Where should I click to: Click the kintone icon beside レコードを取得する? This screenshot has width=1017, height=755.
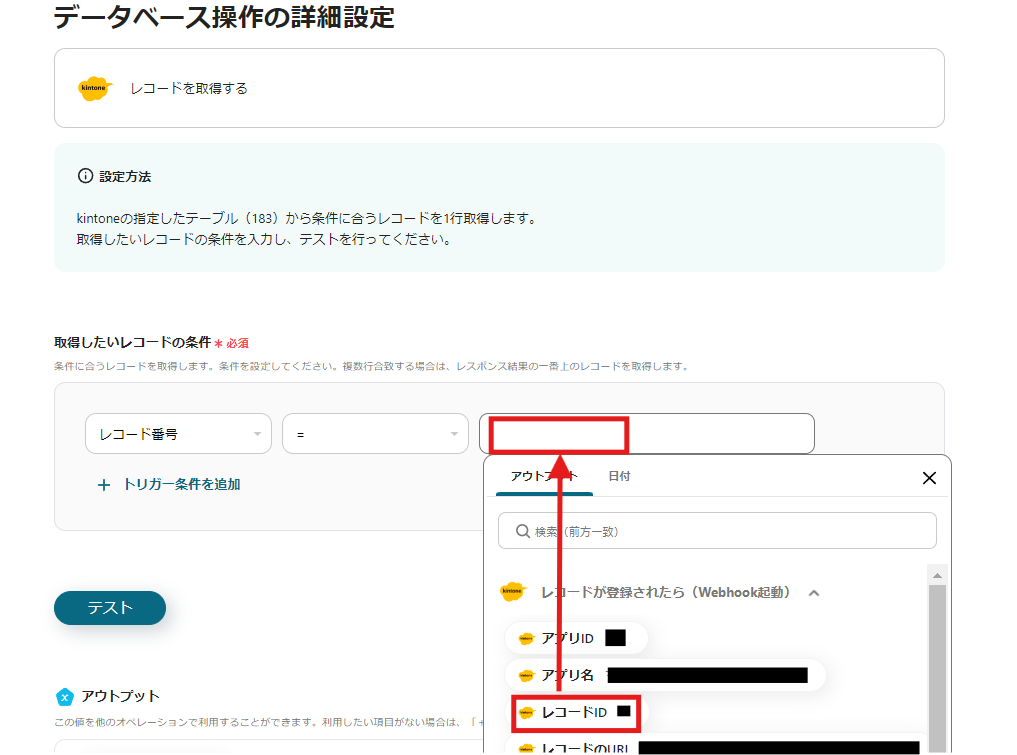[94, 88]
